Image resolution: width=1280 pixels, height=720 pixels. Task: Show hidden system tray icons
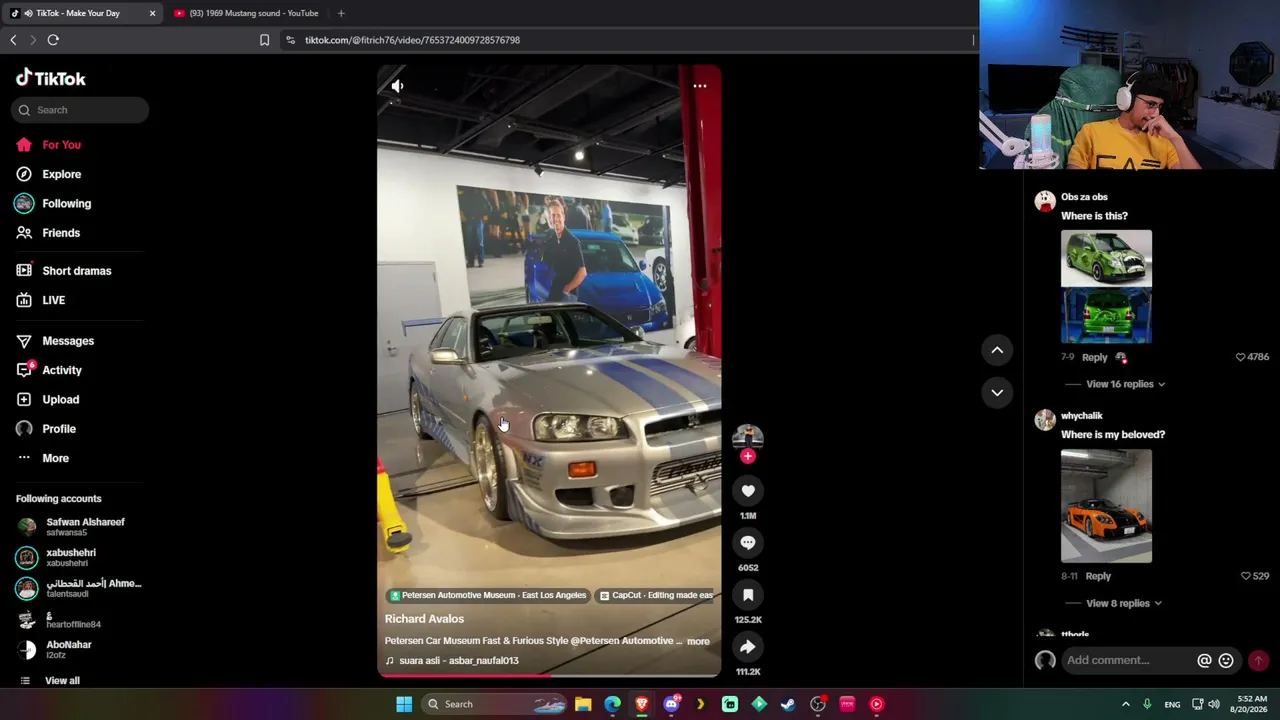point(1125,704)
